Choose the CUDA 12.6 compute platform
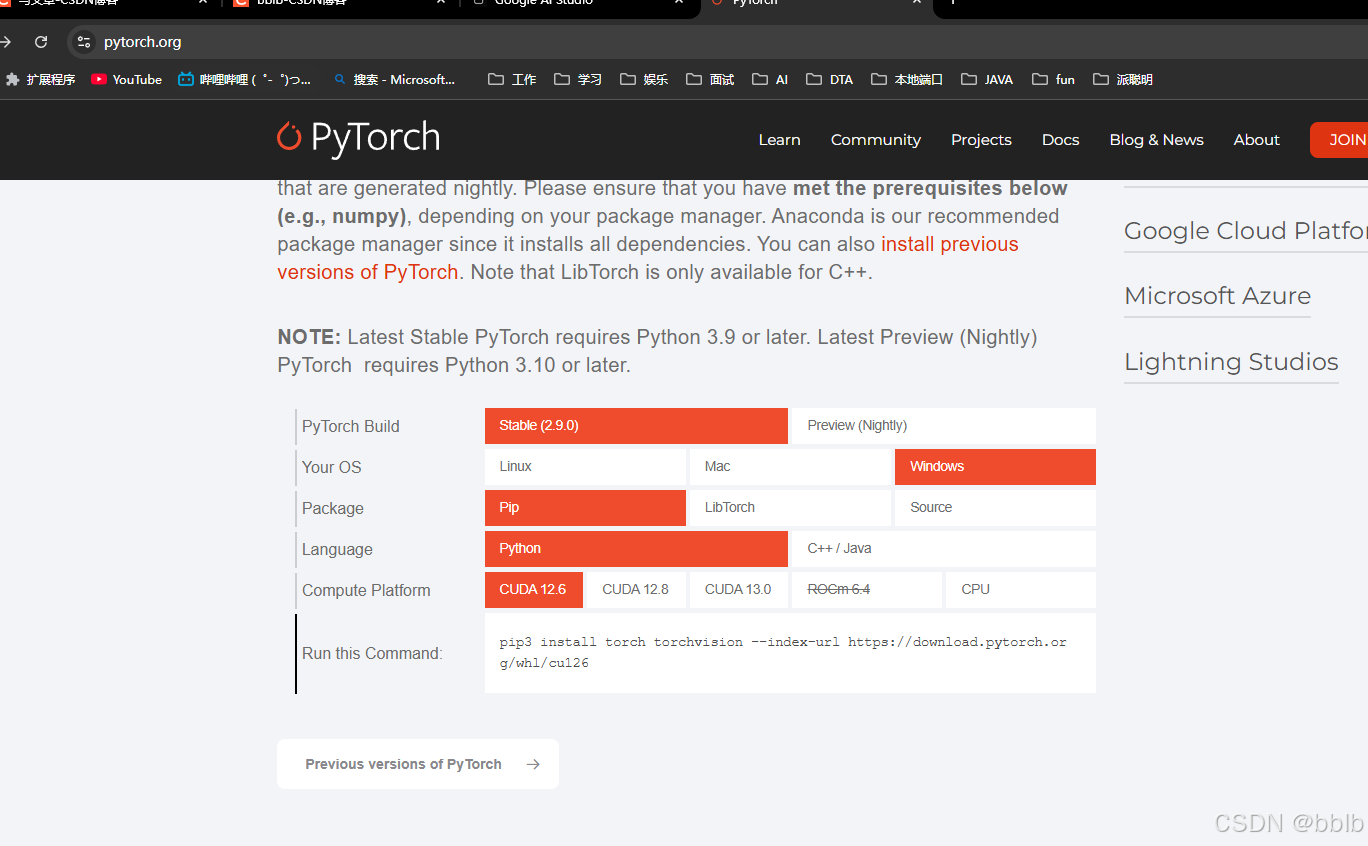 coord(534,590)
